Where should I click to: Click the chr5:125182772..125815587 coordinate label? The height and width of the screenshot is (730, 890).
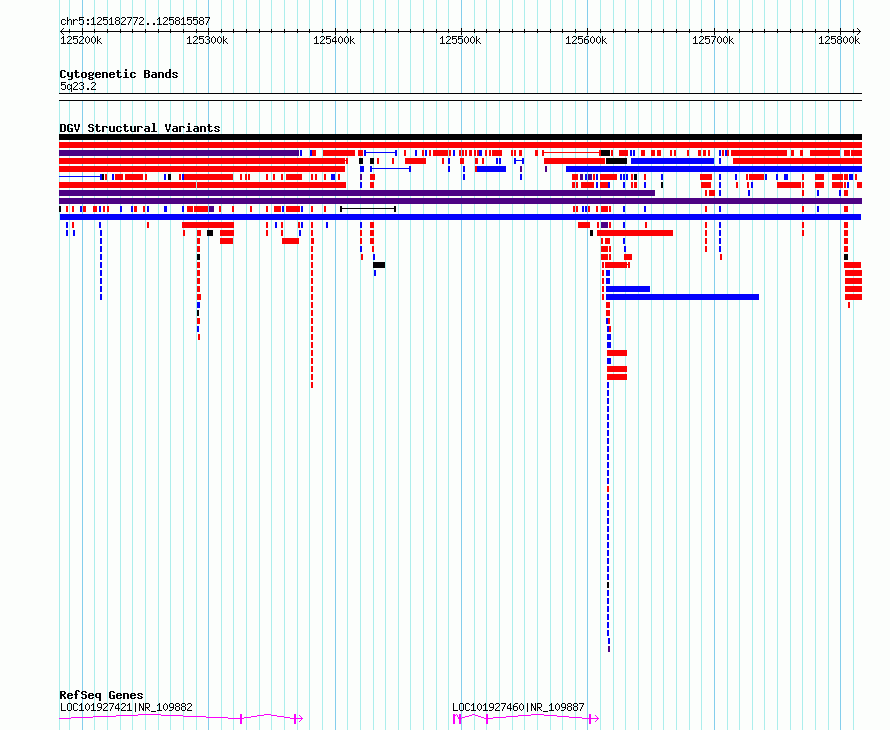coord(135,21)
